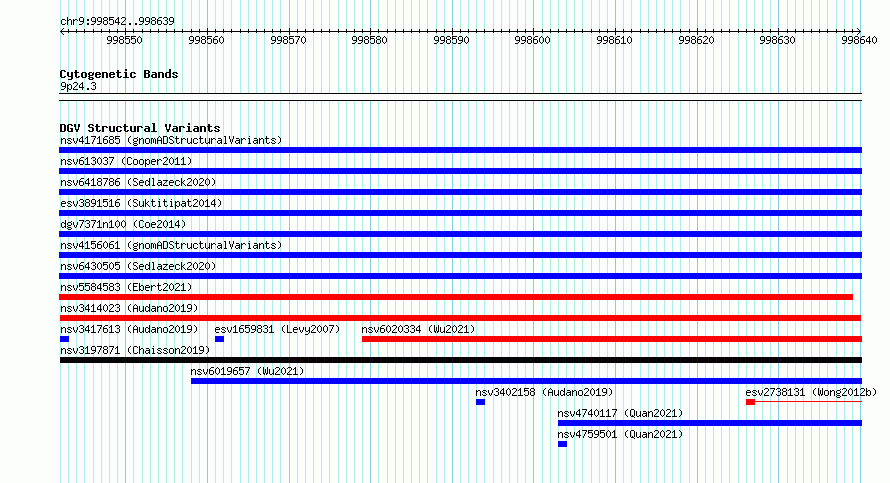Click the nsv6418786 (Sedlazeck2020) label

(x=138, y=182)
